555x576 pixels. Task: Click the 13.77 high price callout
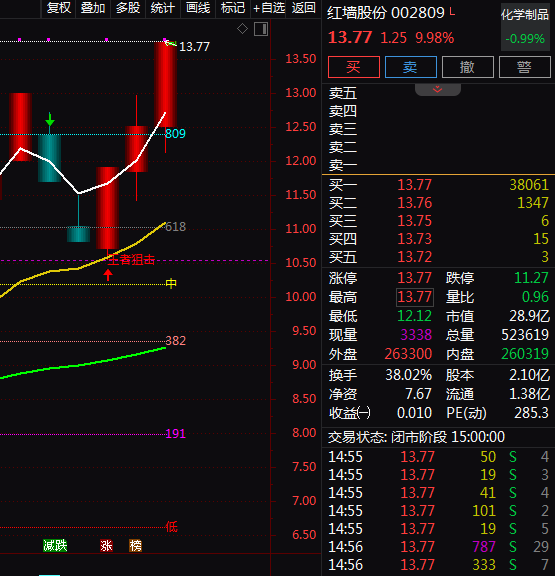pos(194,47)
